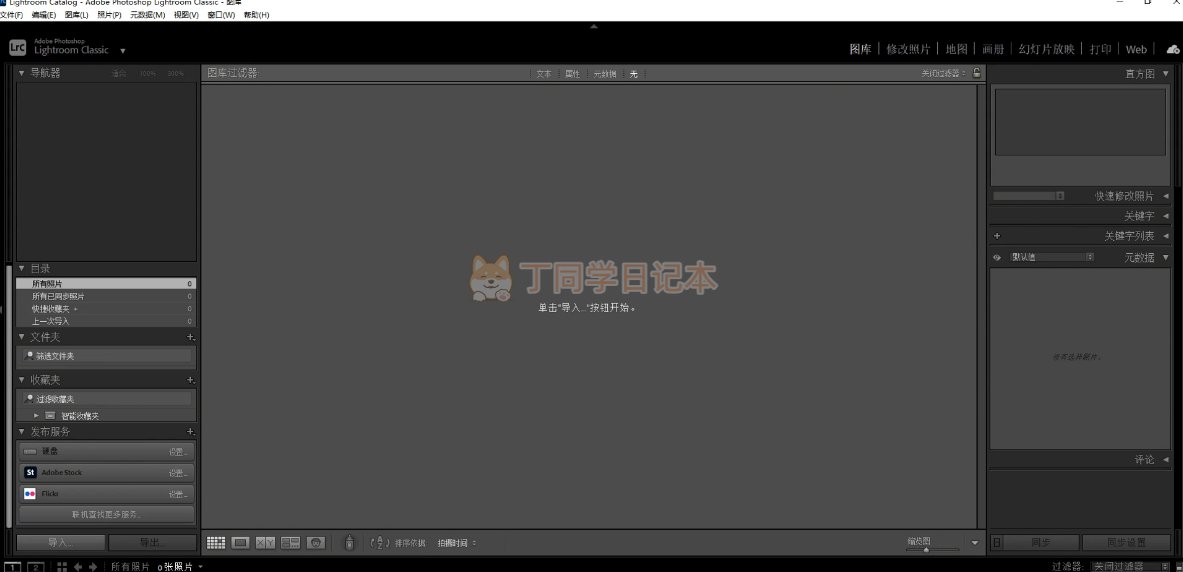Go forward with the right arrow

(93, 567)
